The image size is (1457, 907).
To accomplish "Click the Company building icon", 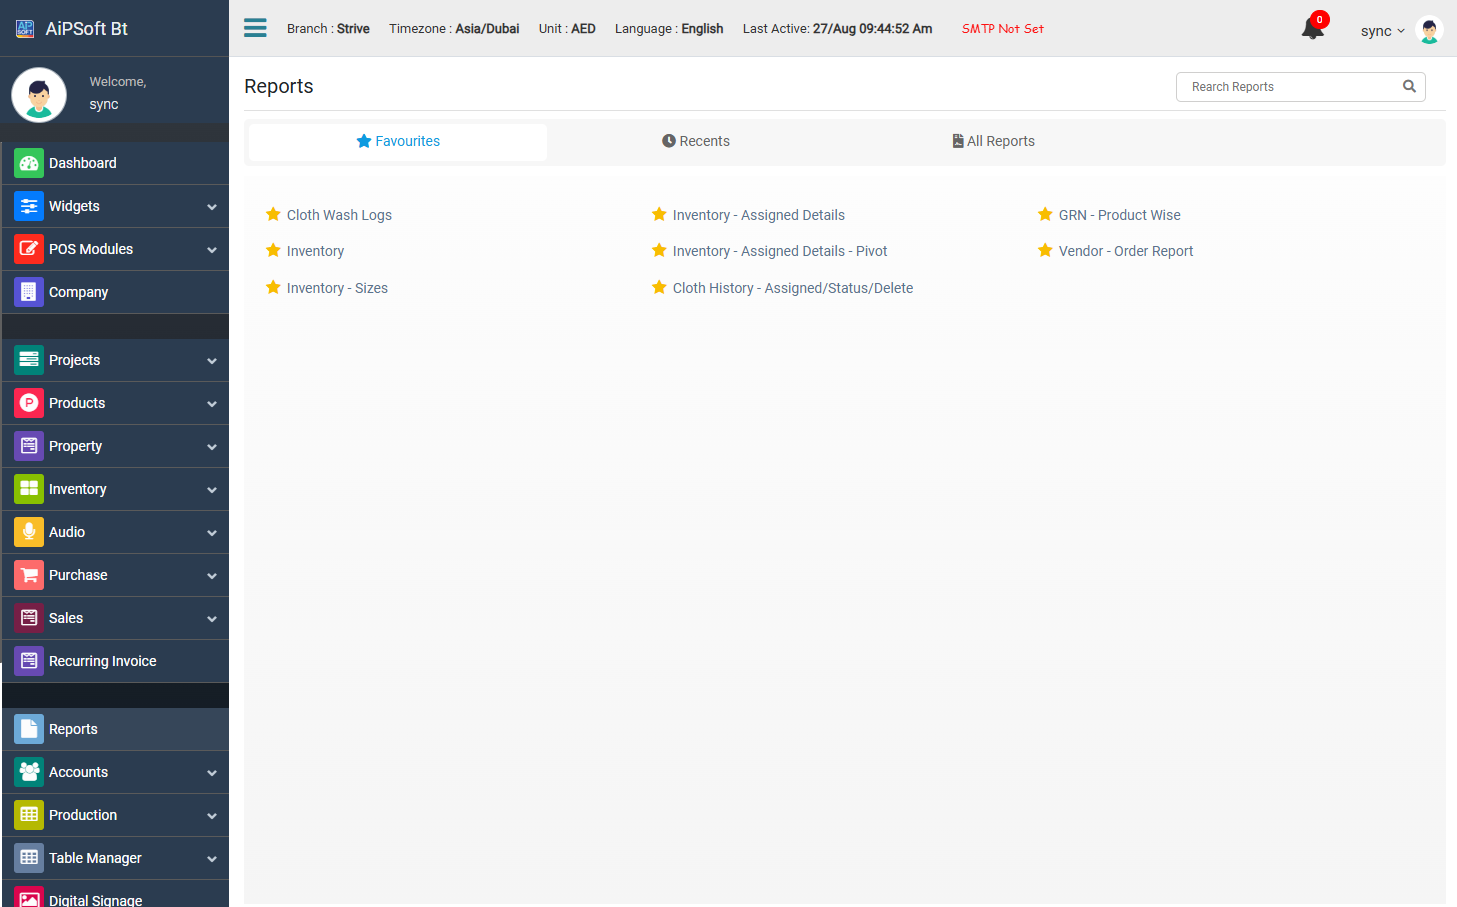I will pos(29,292).
